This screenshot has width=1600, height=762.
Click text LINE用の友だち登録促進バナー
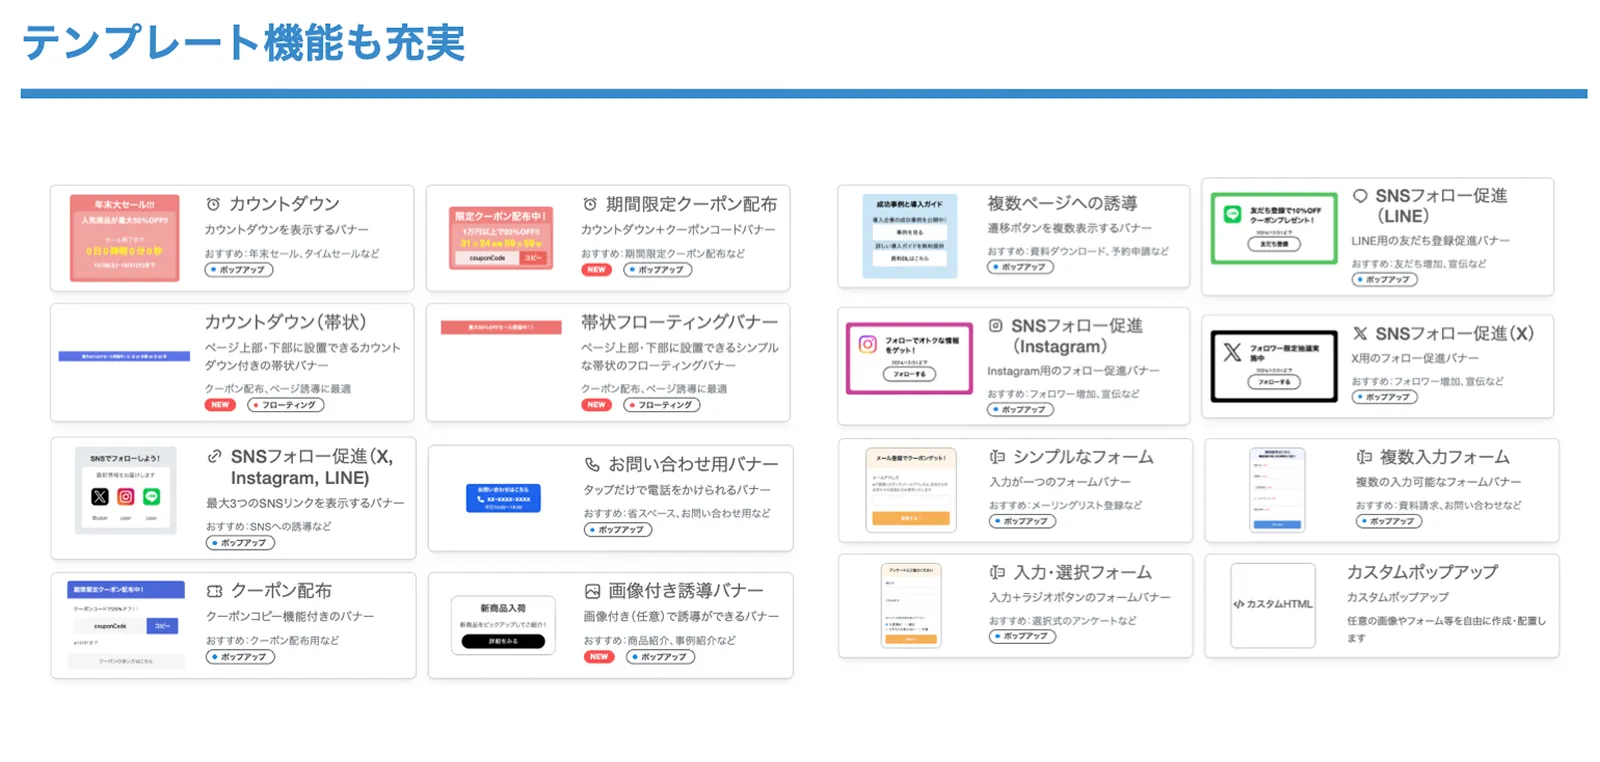1430,241
